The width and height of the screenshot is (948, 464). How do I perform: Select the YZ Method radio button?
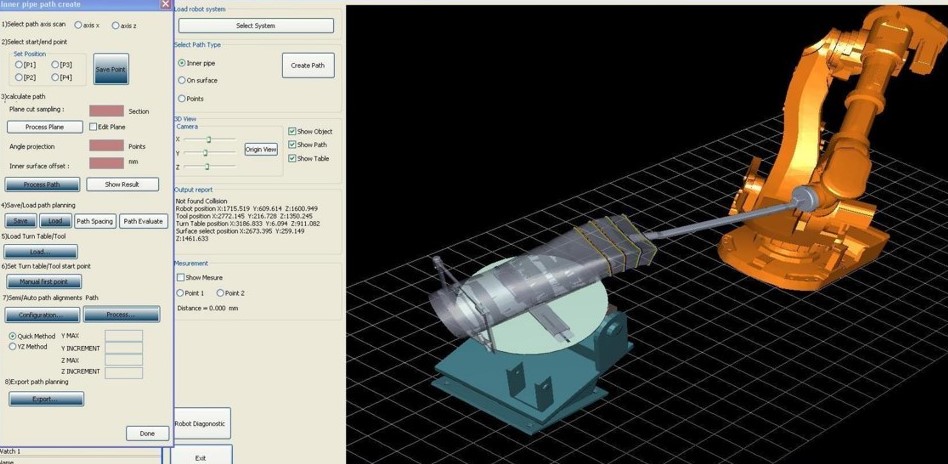pos(13,347)
